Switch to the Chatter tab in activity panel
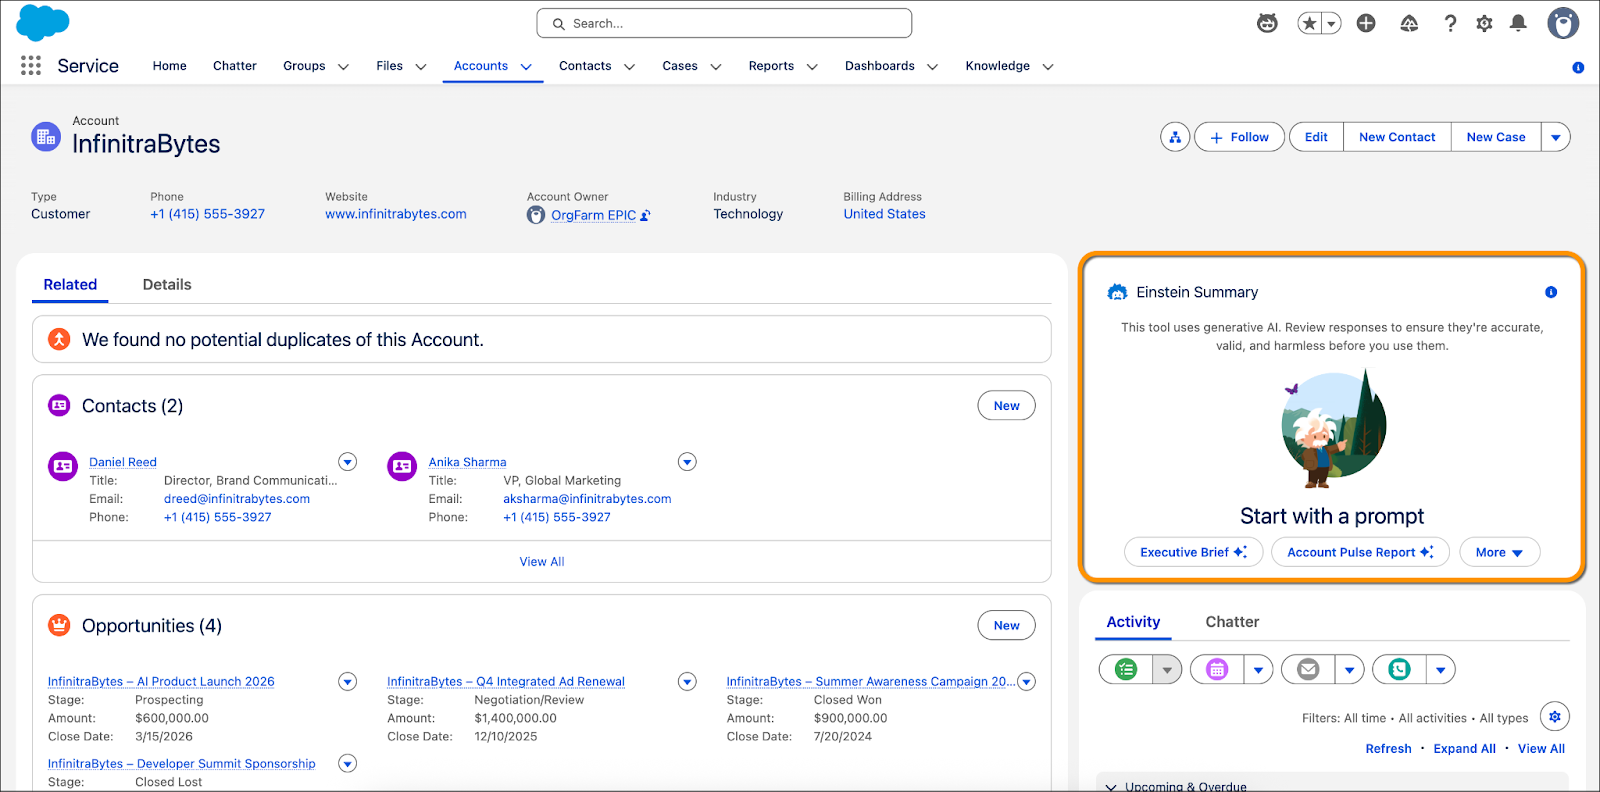This screenshot has height=792, width=1600. [x=1232, y=622]
